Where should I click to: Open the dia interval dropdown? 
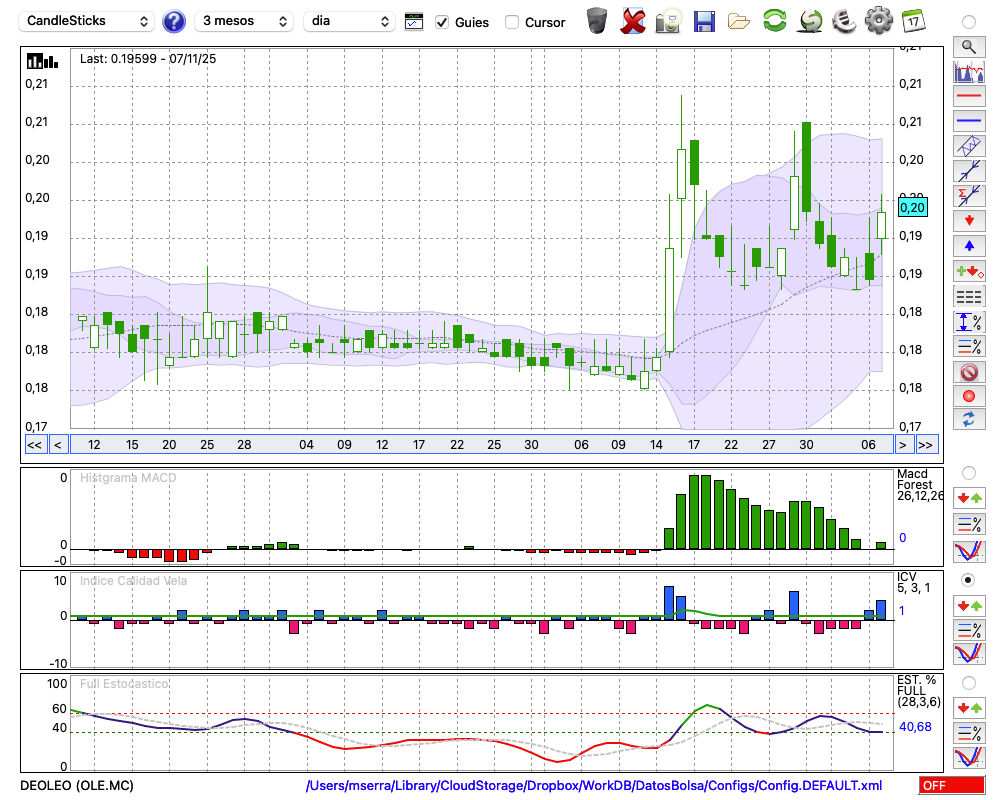pos(349,21)
